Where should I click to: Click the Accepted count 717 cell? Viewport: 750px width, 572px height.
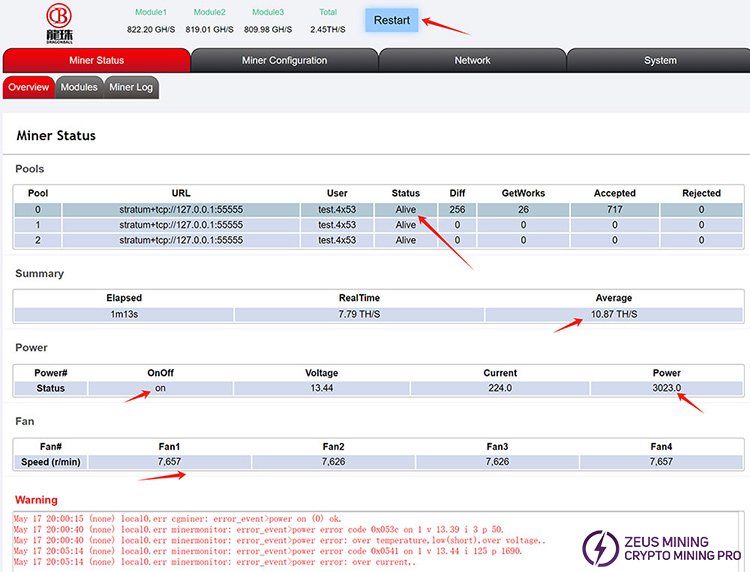pos(614,210)
